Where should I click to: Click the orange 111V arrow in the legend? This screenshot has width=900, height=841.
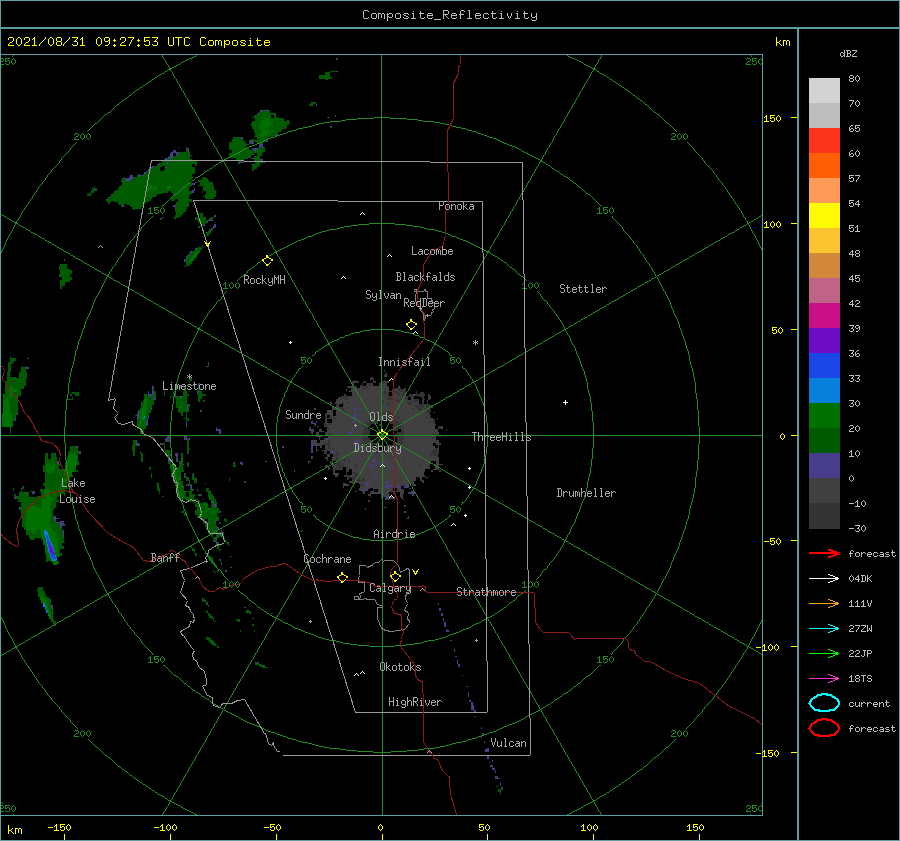click(824, 603)
